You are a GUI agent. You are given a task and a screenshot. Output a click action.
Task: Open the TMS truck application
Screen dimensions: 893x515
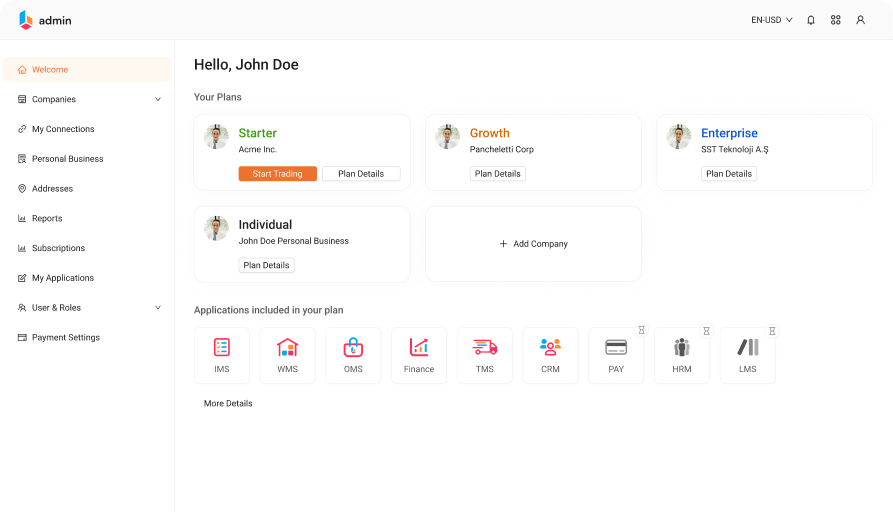click(485, 355)
